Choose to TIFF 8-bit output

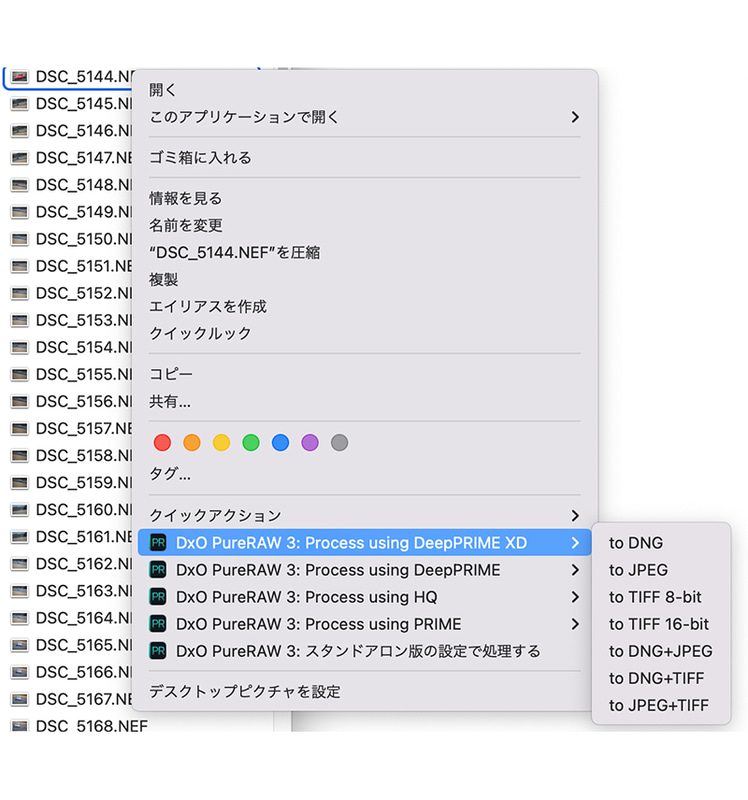(x=655, y=597)
